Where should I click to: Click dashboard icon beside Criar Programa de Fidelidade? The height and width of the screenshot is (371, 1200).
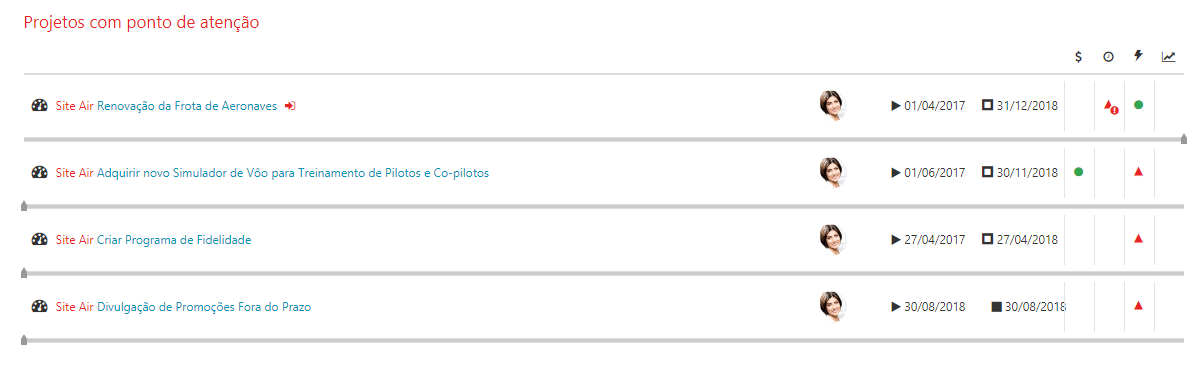click(x=40, y=240)
